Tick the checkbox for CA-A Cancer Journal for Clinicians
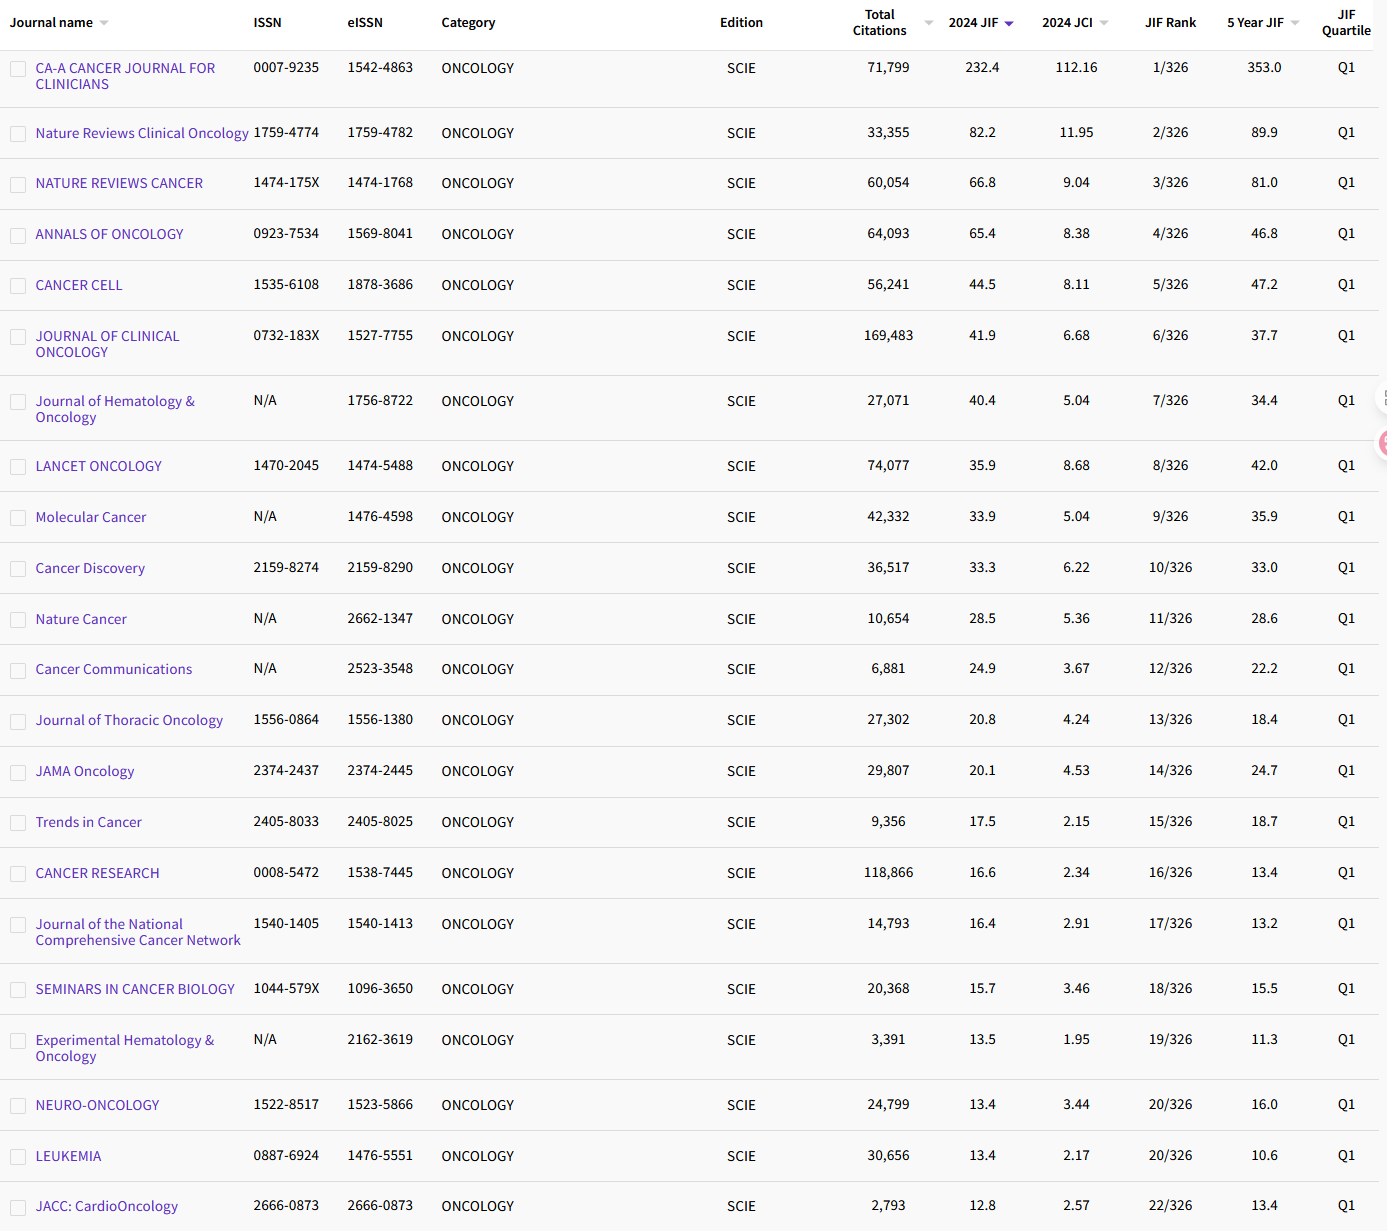Screen dimensions: 1387x1231 click(x=18, y=69)
